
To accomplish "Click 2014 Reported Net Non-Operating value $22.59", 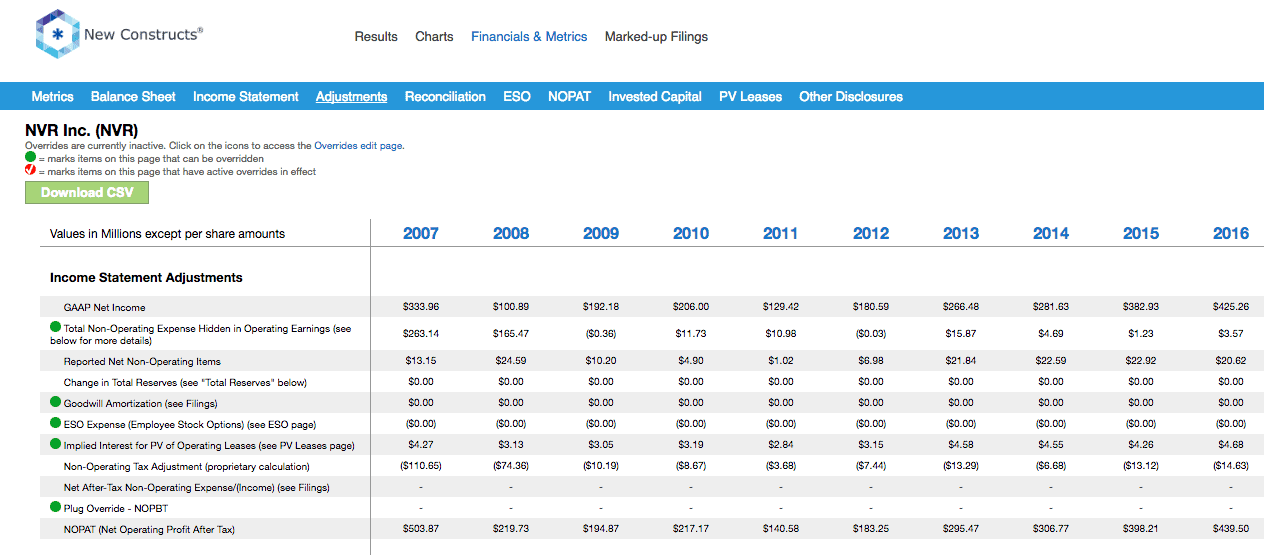I will click(x=1051, y=361).
